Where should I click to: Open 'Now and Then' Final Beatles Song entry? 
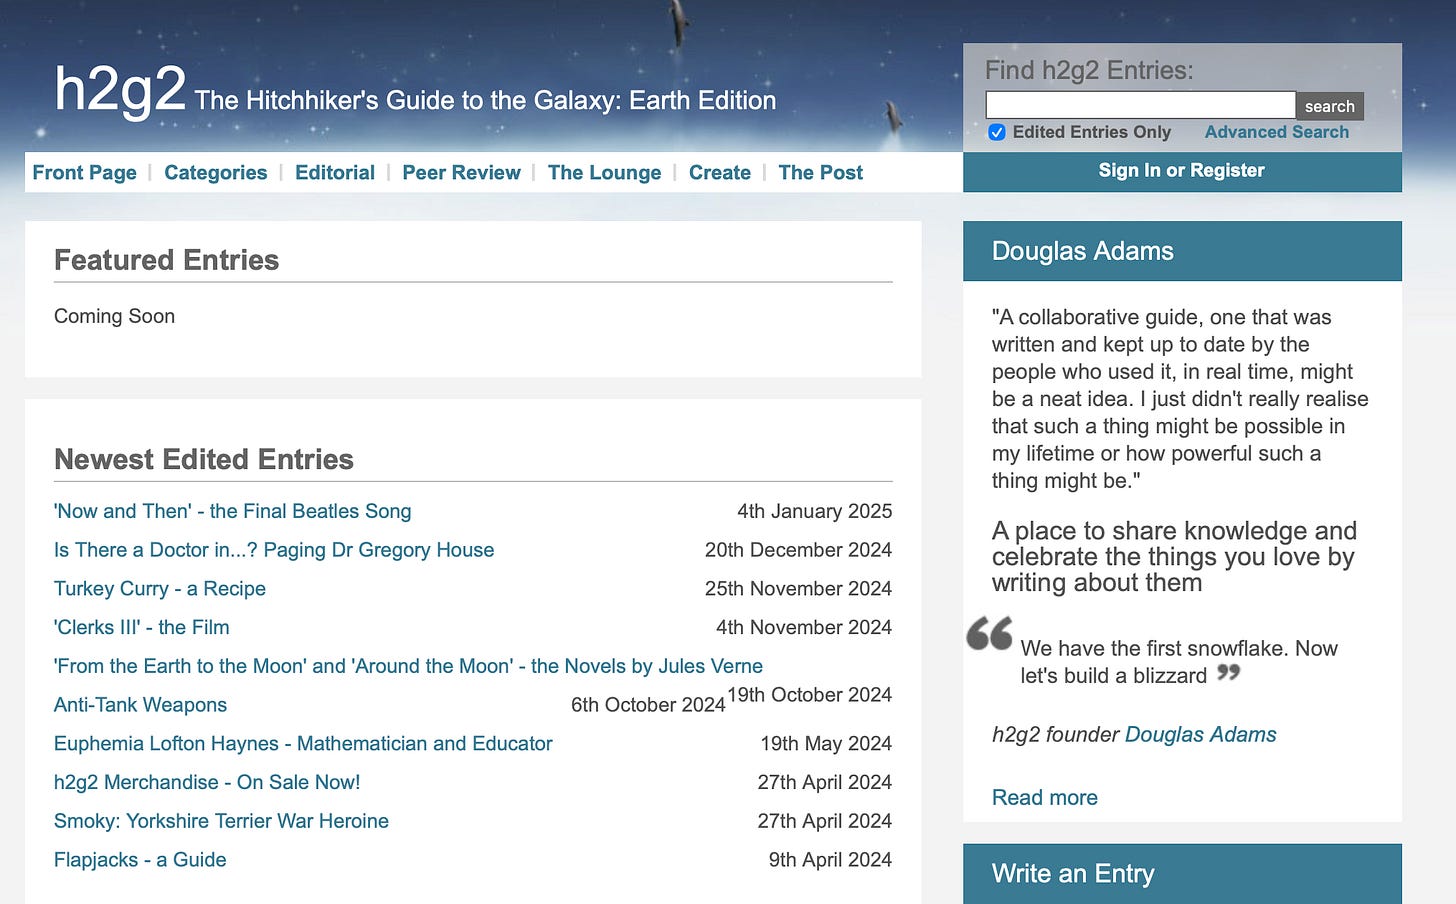pyautogui.click(x=233, y=511)
